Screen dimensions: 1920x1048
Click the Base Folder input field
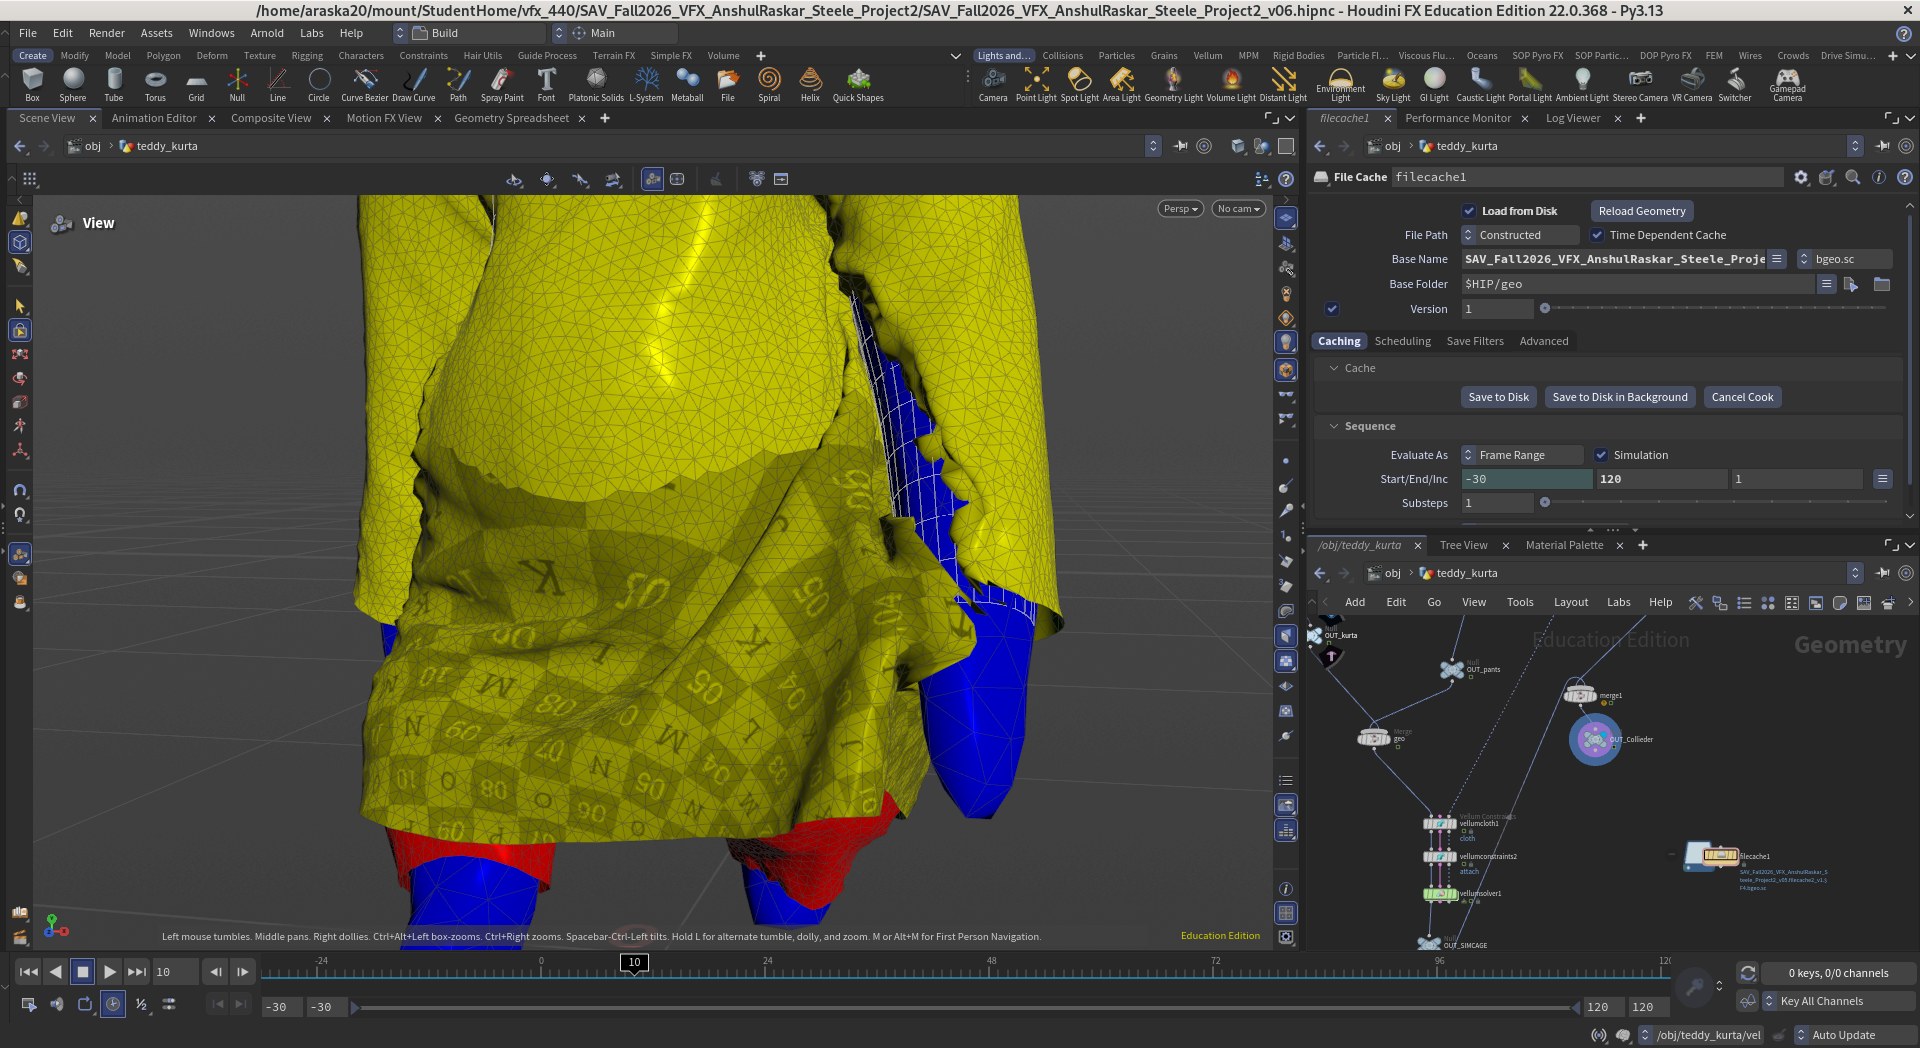click(1637, 284)
